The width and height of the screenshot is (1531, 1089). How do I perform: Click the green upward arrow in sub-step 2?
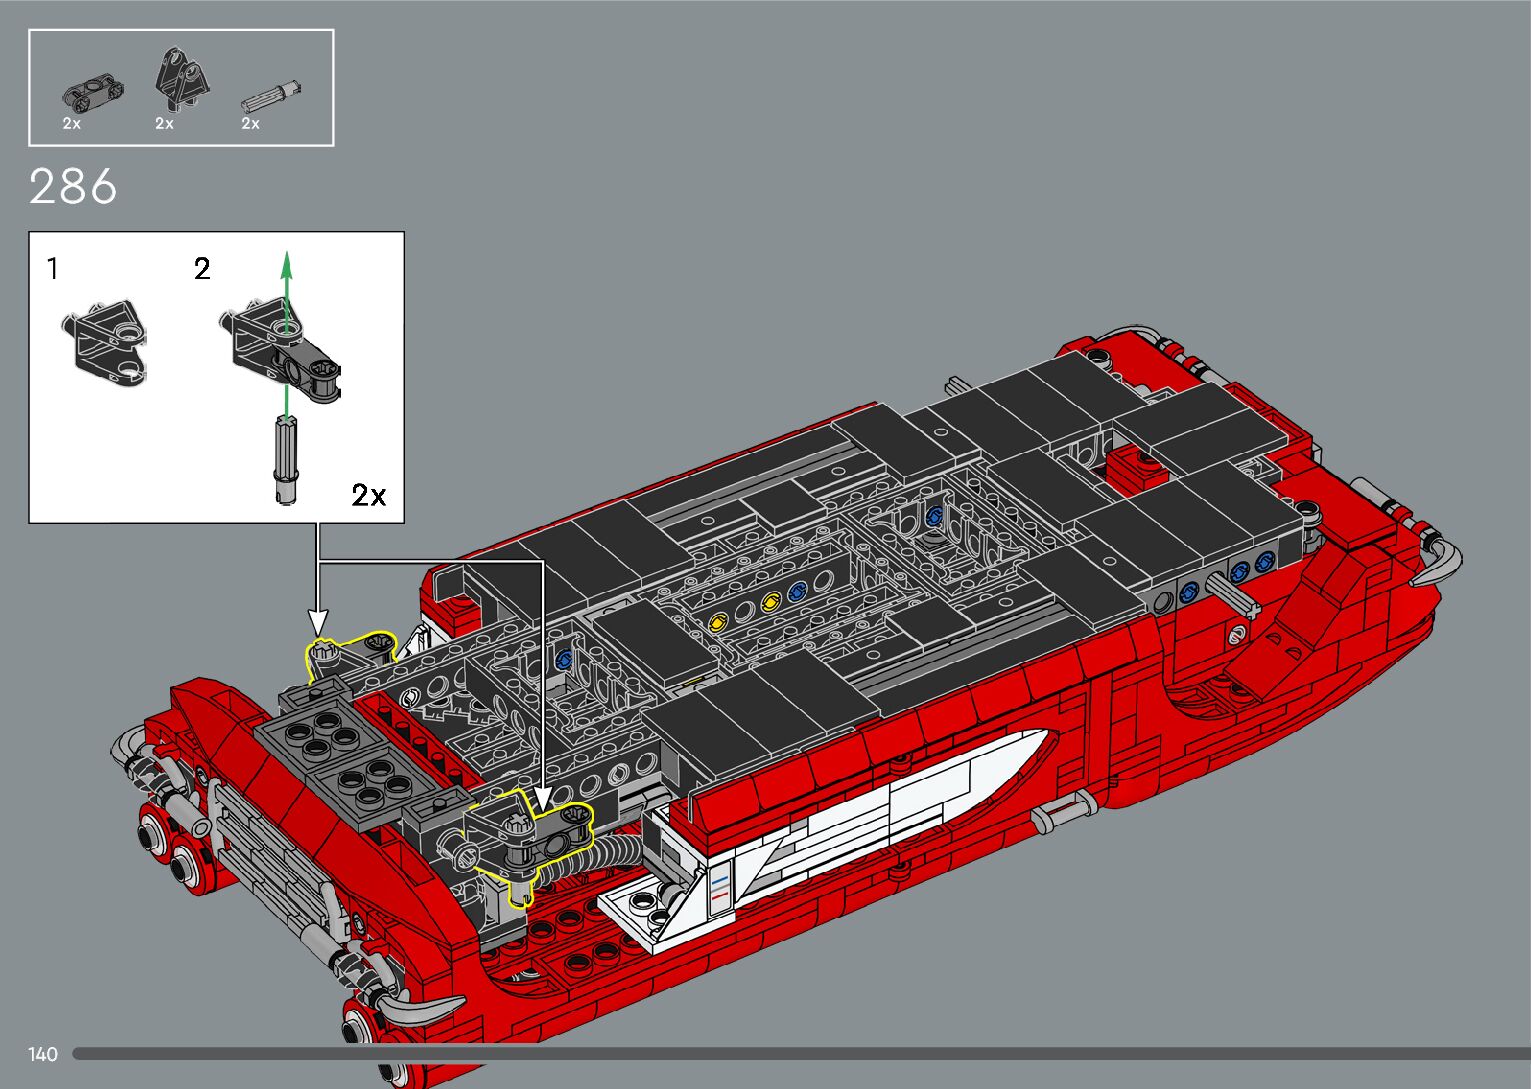[x=287, y=300]
